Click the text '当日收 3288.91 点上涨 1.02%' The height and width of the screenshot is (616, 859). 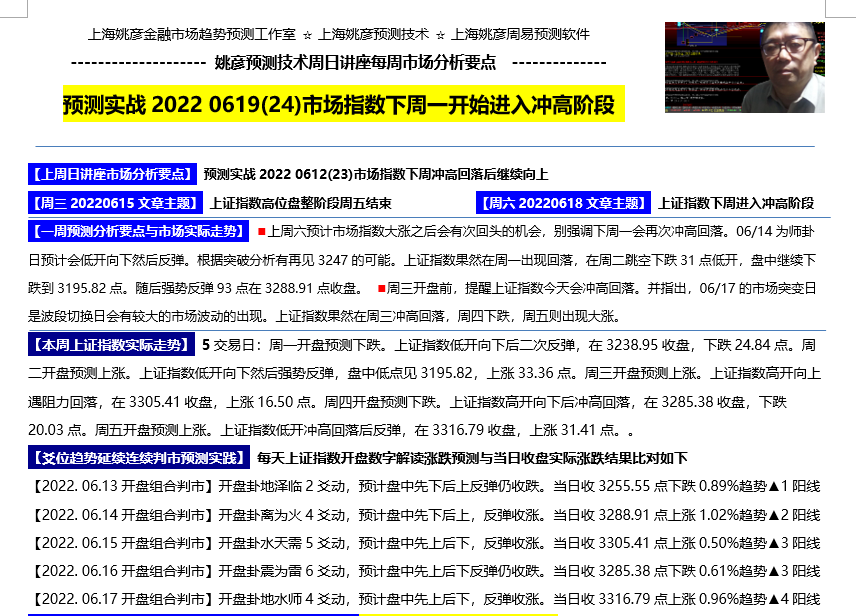[x=646, y=515]
